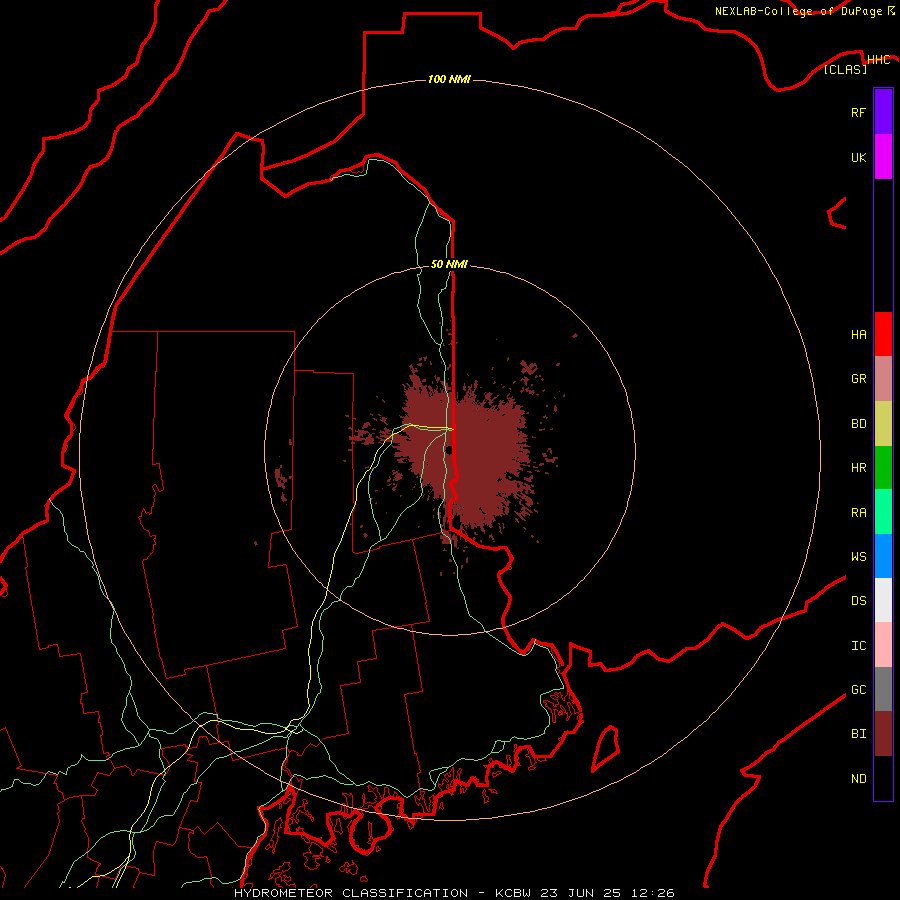Click the GR legend label
The width and height of the screenshot is (900, 900).
pos(858,379)
